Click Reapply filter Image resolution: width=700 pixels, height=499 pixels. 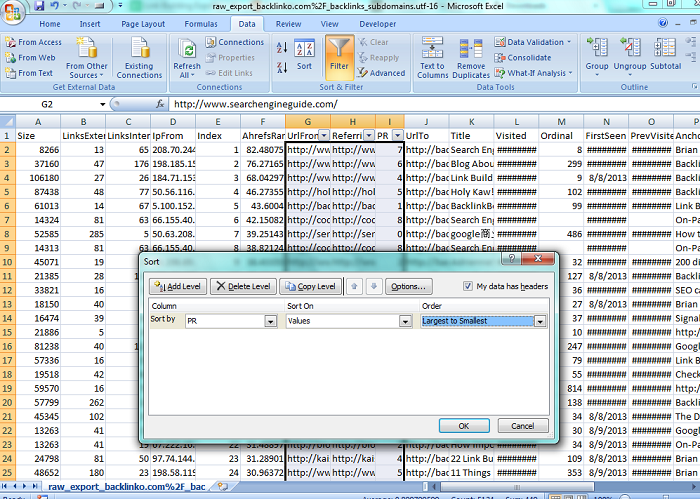(378, 58)
